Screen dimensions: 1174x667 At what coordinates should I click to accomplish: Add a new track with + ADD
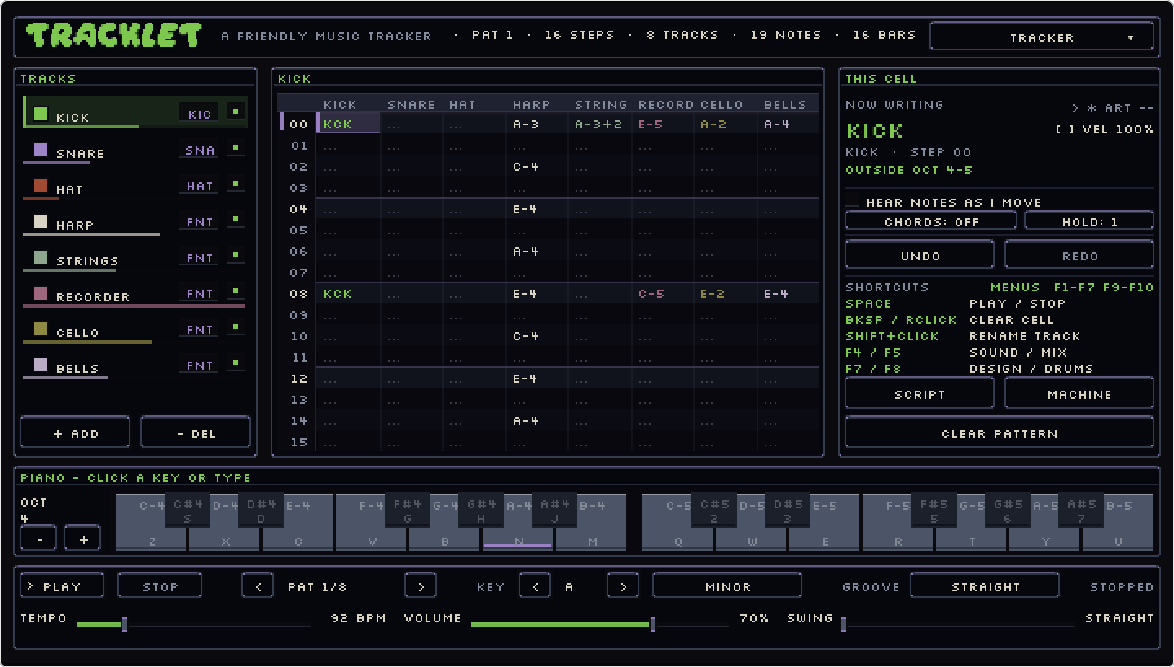click(75, 433)
